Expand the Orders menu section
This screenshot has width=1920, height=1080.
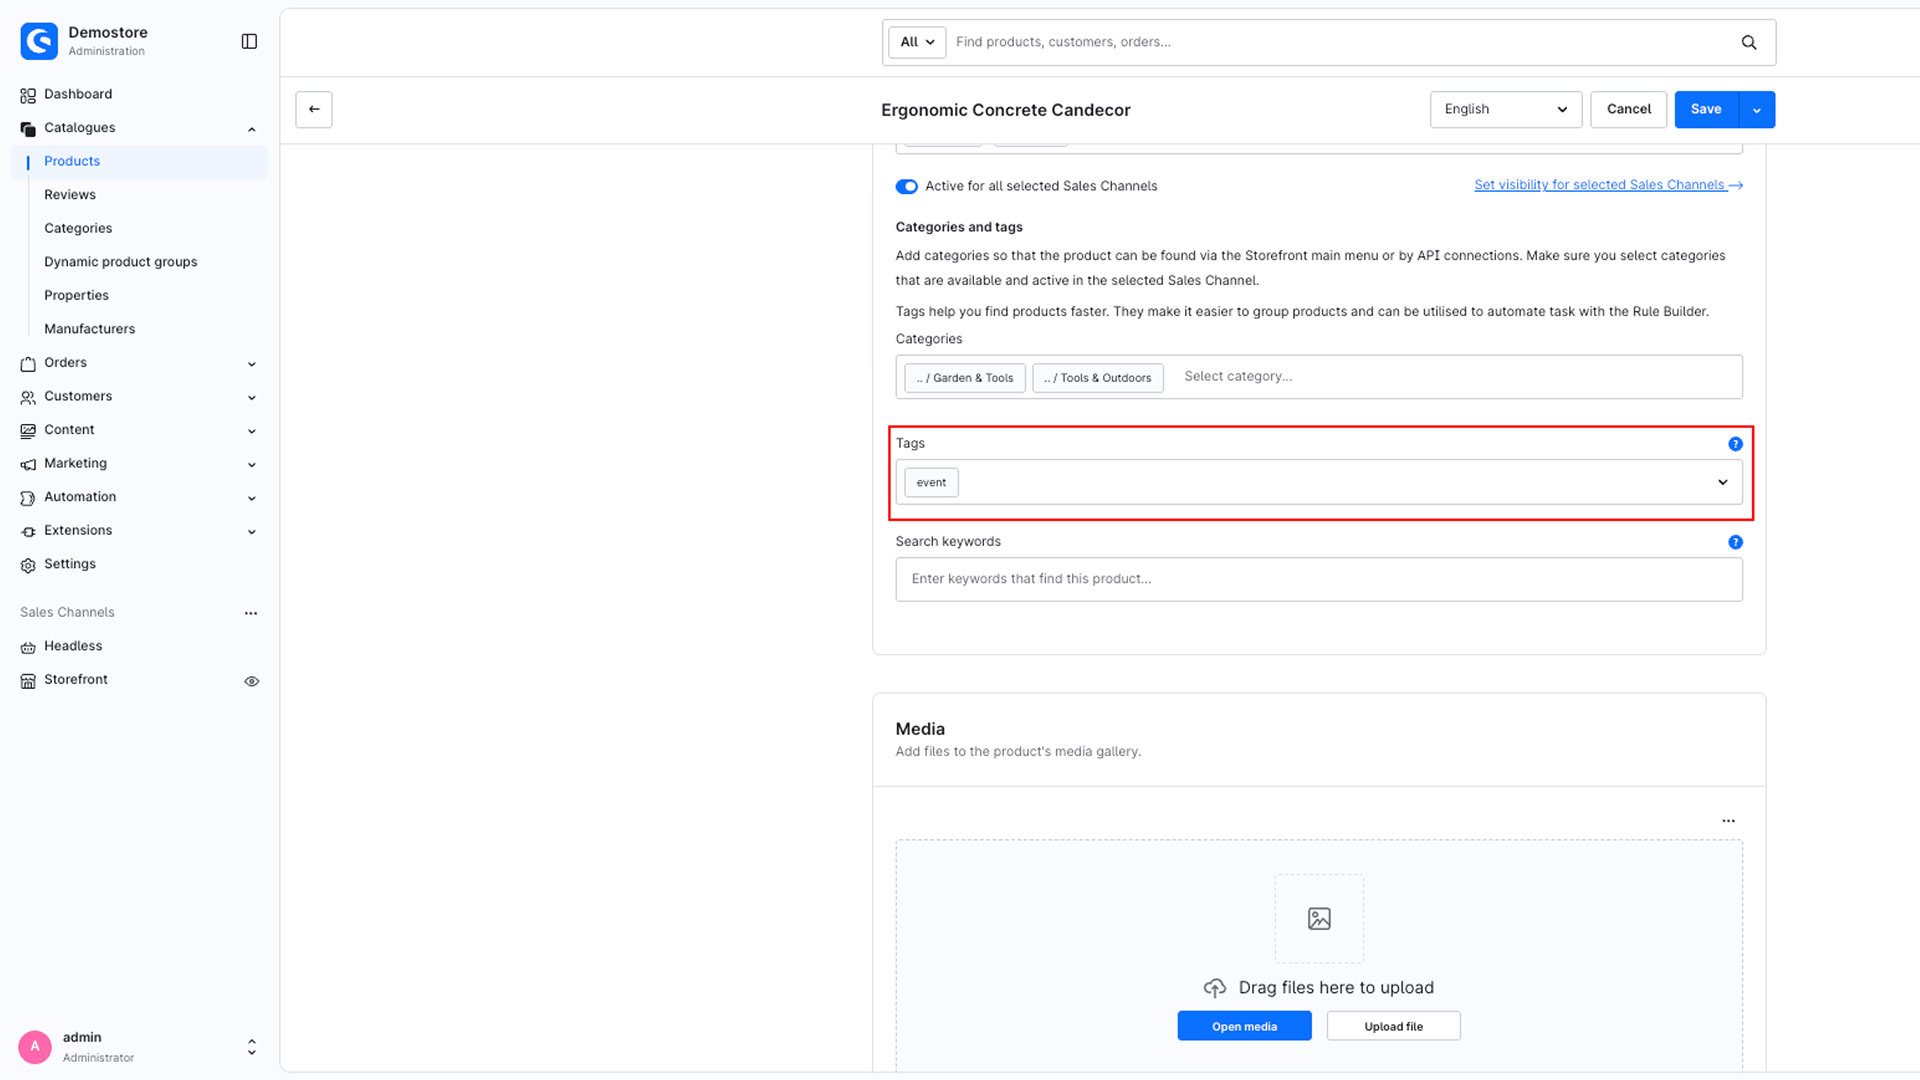pos(252,364)
